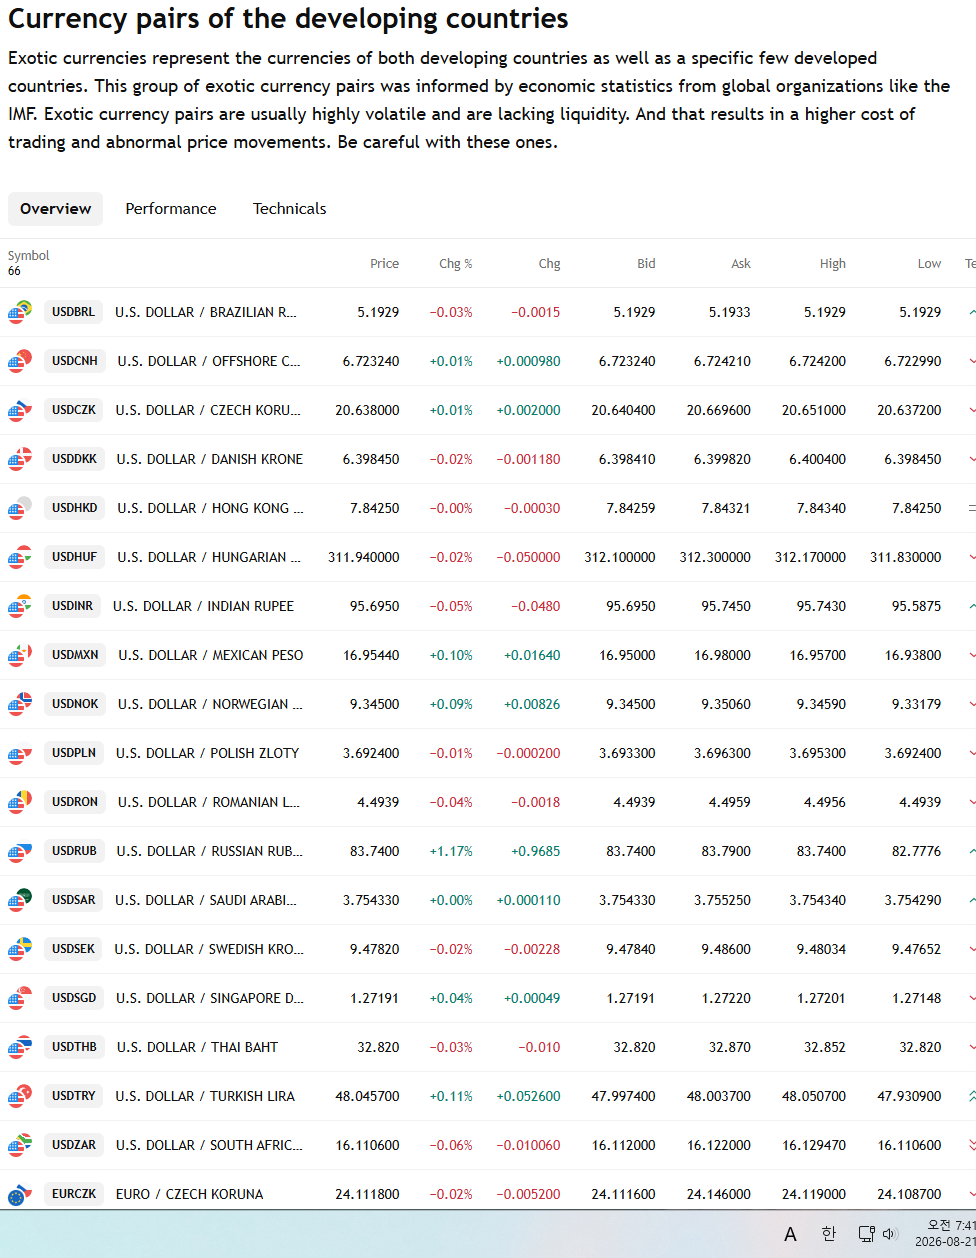Switch to the Performance tab
This screenshot has height=1258, width=976.
(171, 209)
